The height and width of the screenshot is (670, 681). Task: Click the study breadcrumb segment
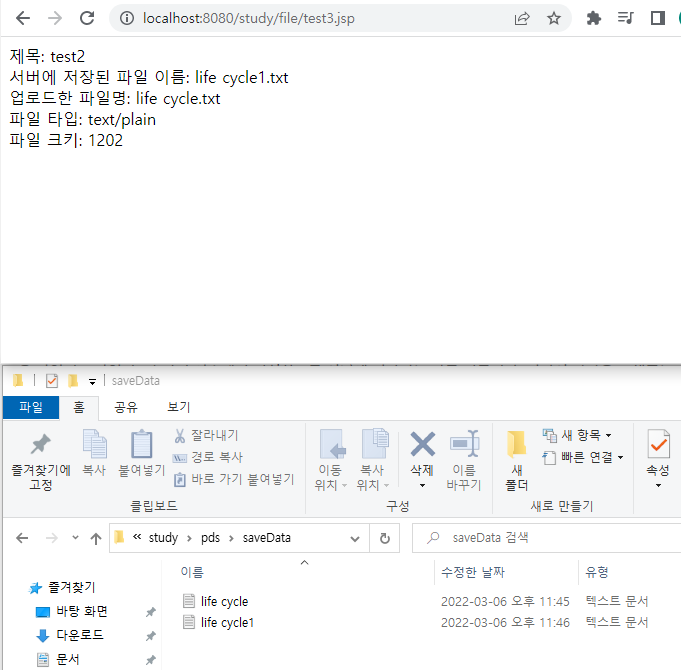point(163,538)
